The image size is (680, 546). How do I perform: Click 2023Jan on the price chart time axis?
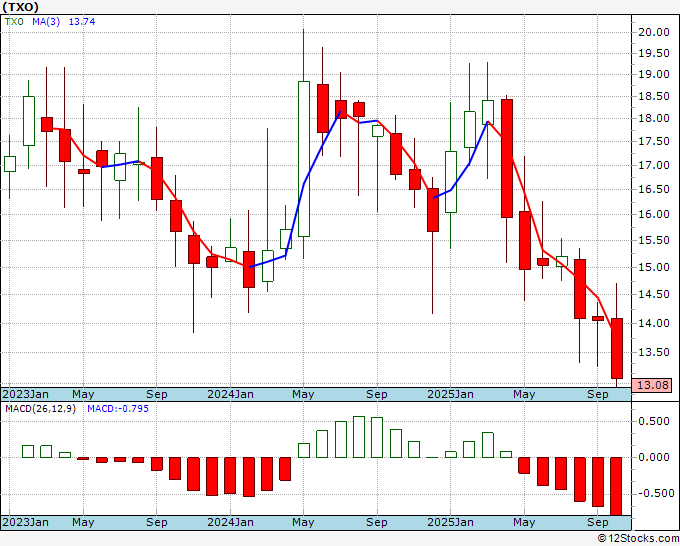coord(26,394)
